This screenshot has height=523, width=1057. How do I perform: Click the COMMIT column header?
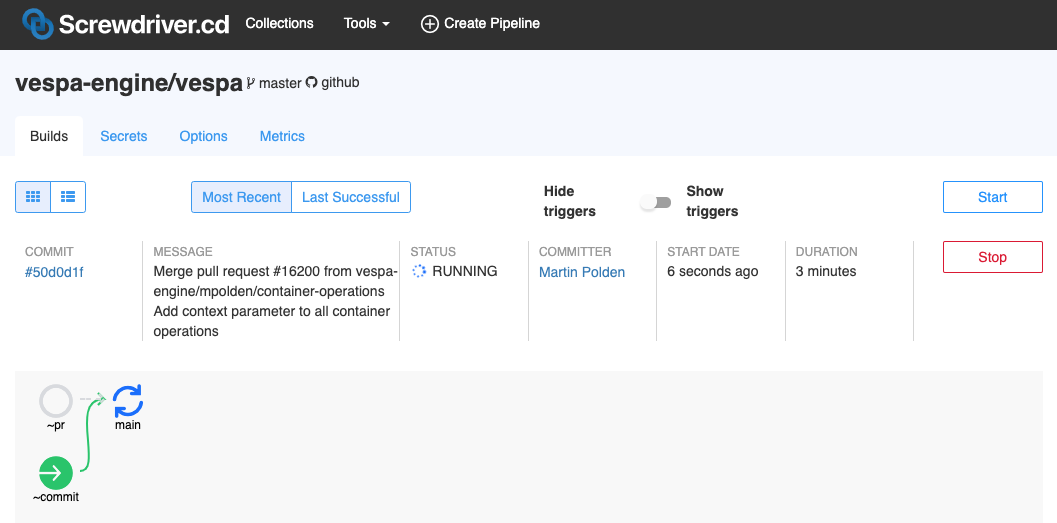click(49, 251)
